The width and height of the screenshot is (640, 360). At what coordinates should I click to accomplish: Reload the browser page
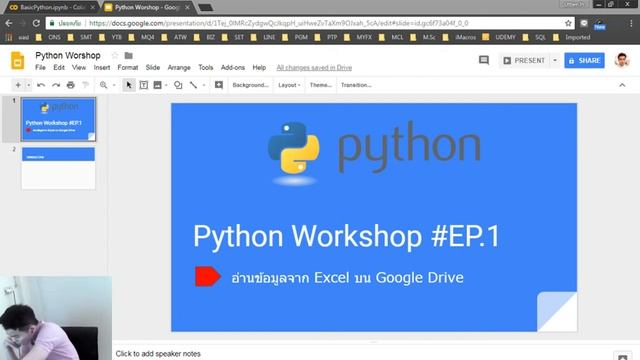click(36, 23)
